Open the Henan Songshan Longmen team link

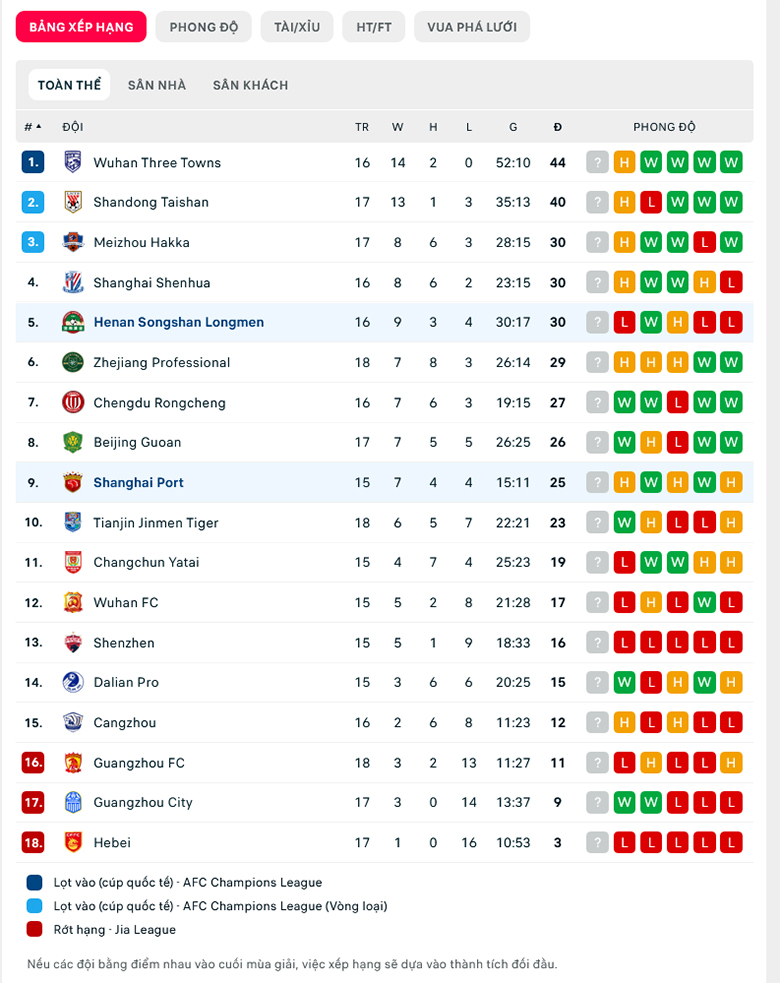(x=179, y=322)
